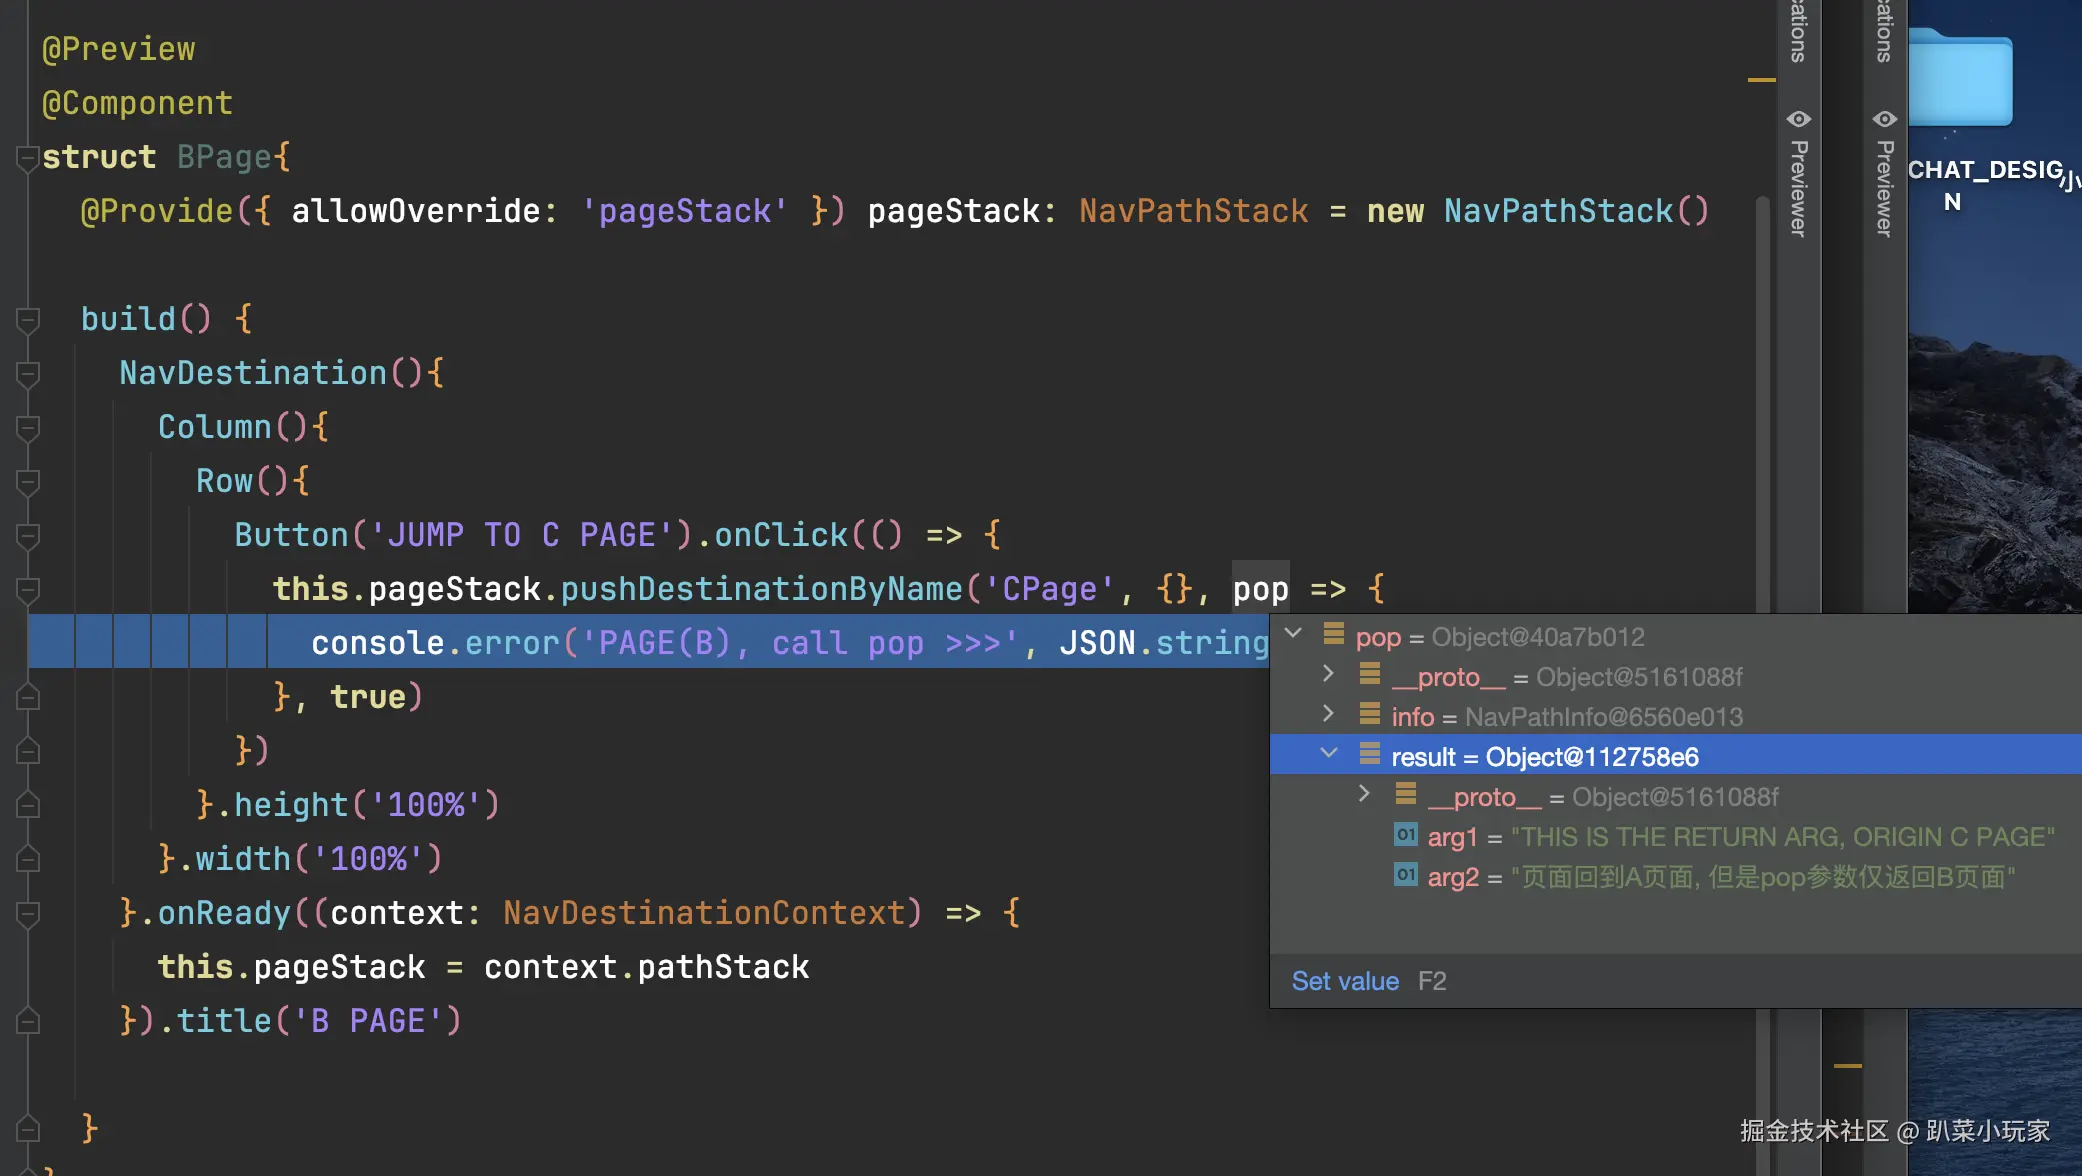Toggle code fold at build() line
2082x1176 pixels.
[x=27, y=320]
